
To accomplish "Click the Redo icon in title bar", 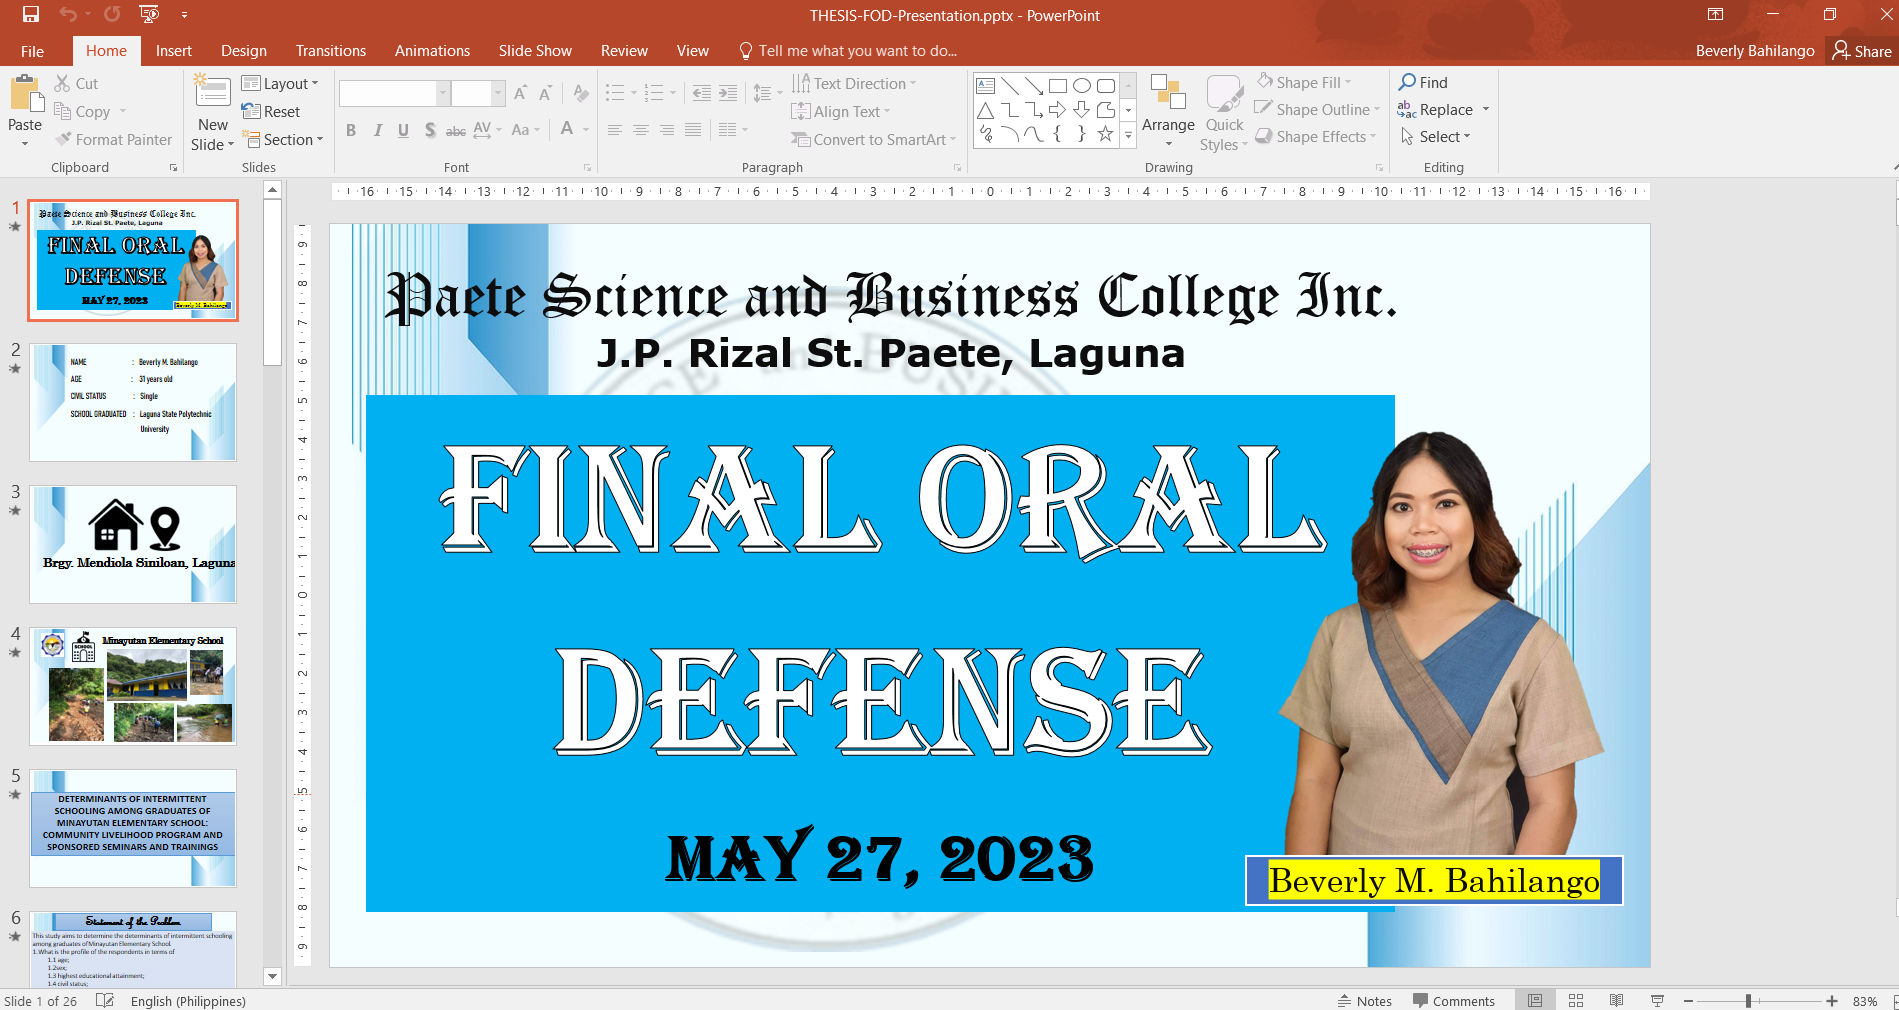I will pyautogui.click(x=112, y=14).
